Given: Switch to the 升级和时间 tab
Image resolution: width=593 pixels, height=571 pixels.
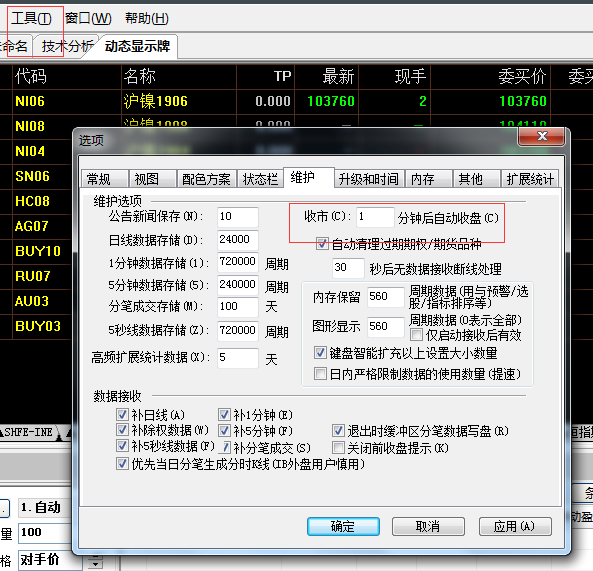Looking at the screenshot, I should pyautogui.click(x=369, y=178).
